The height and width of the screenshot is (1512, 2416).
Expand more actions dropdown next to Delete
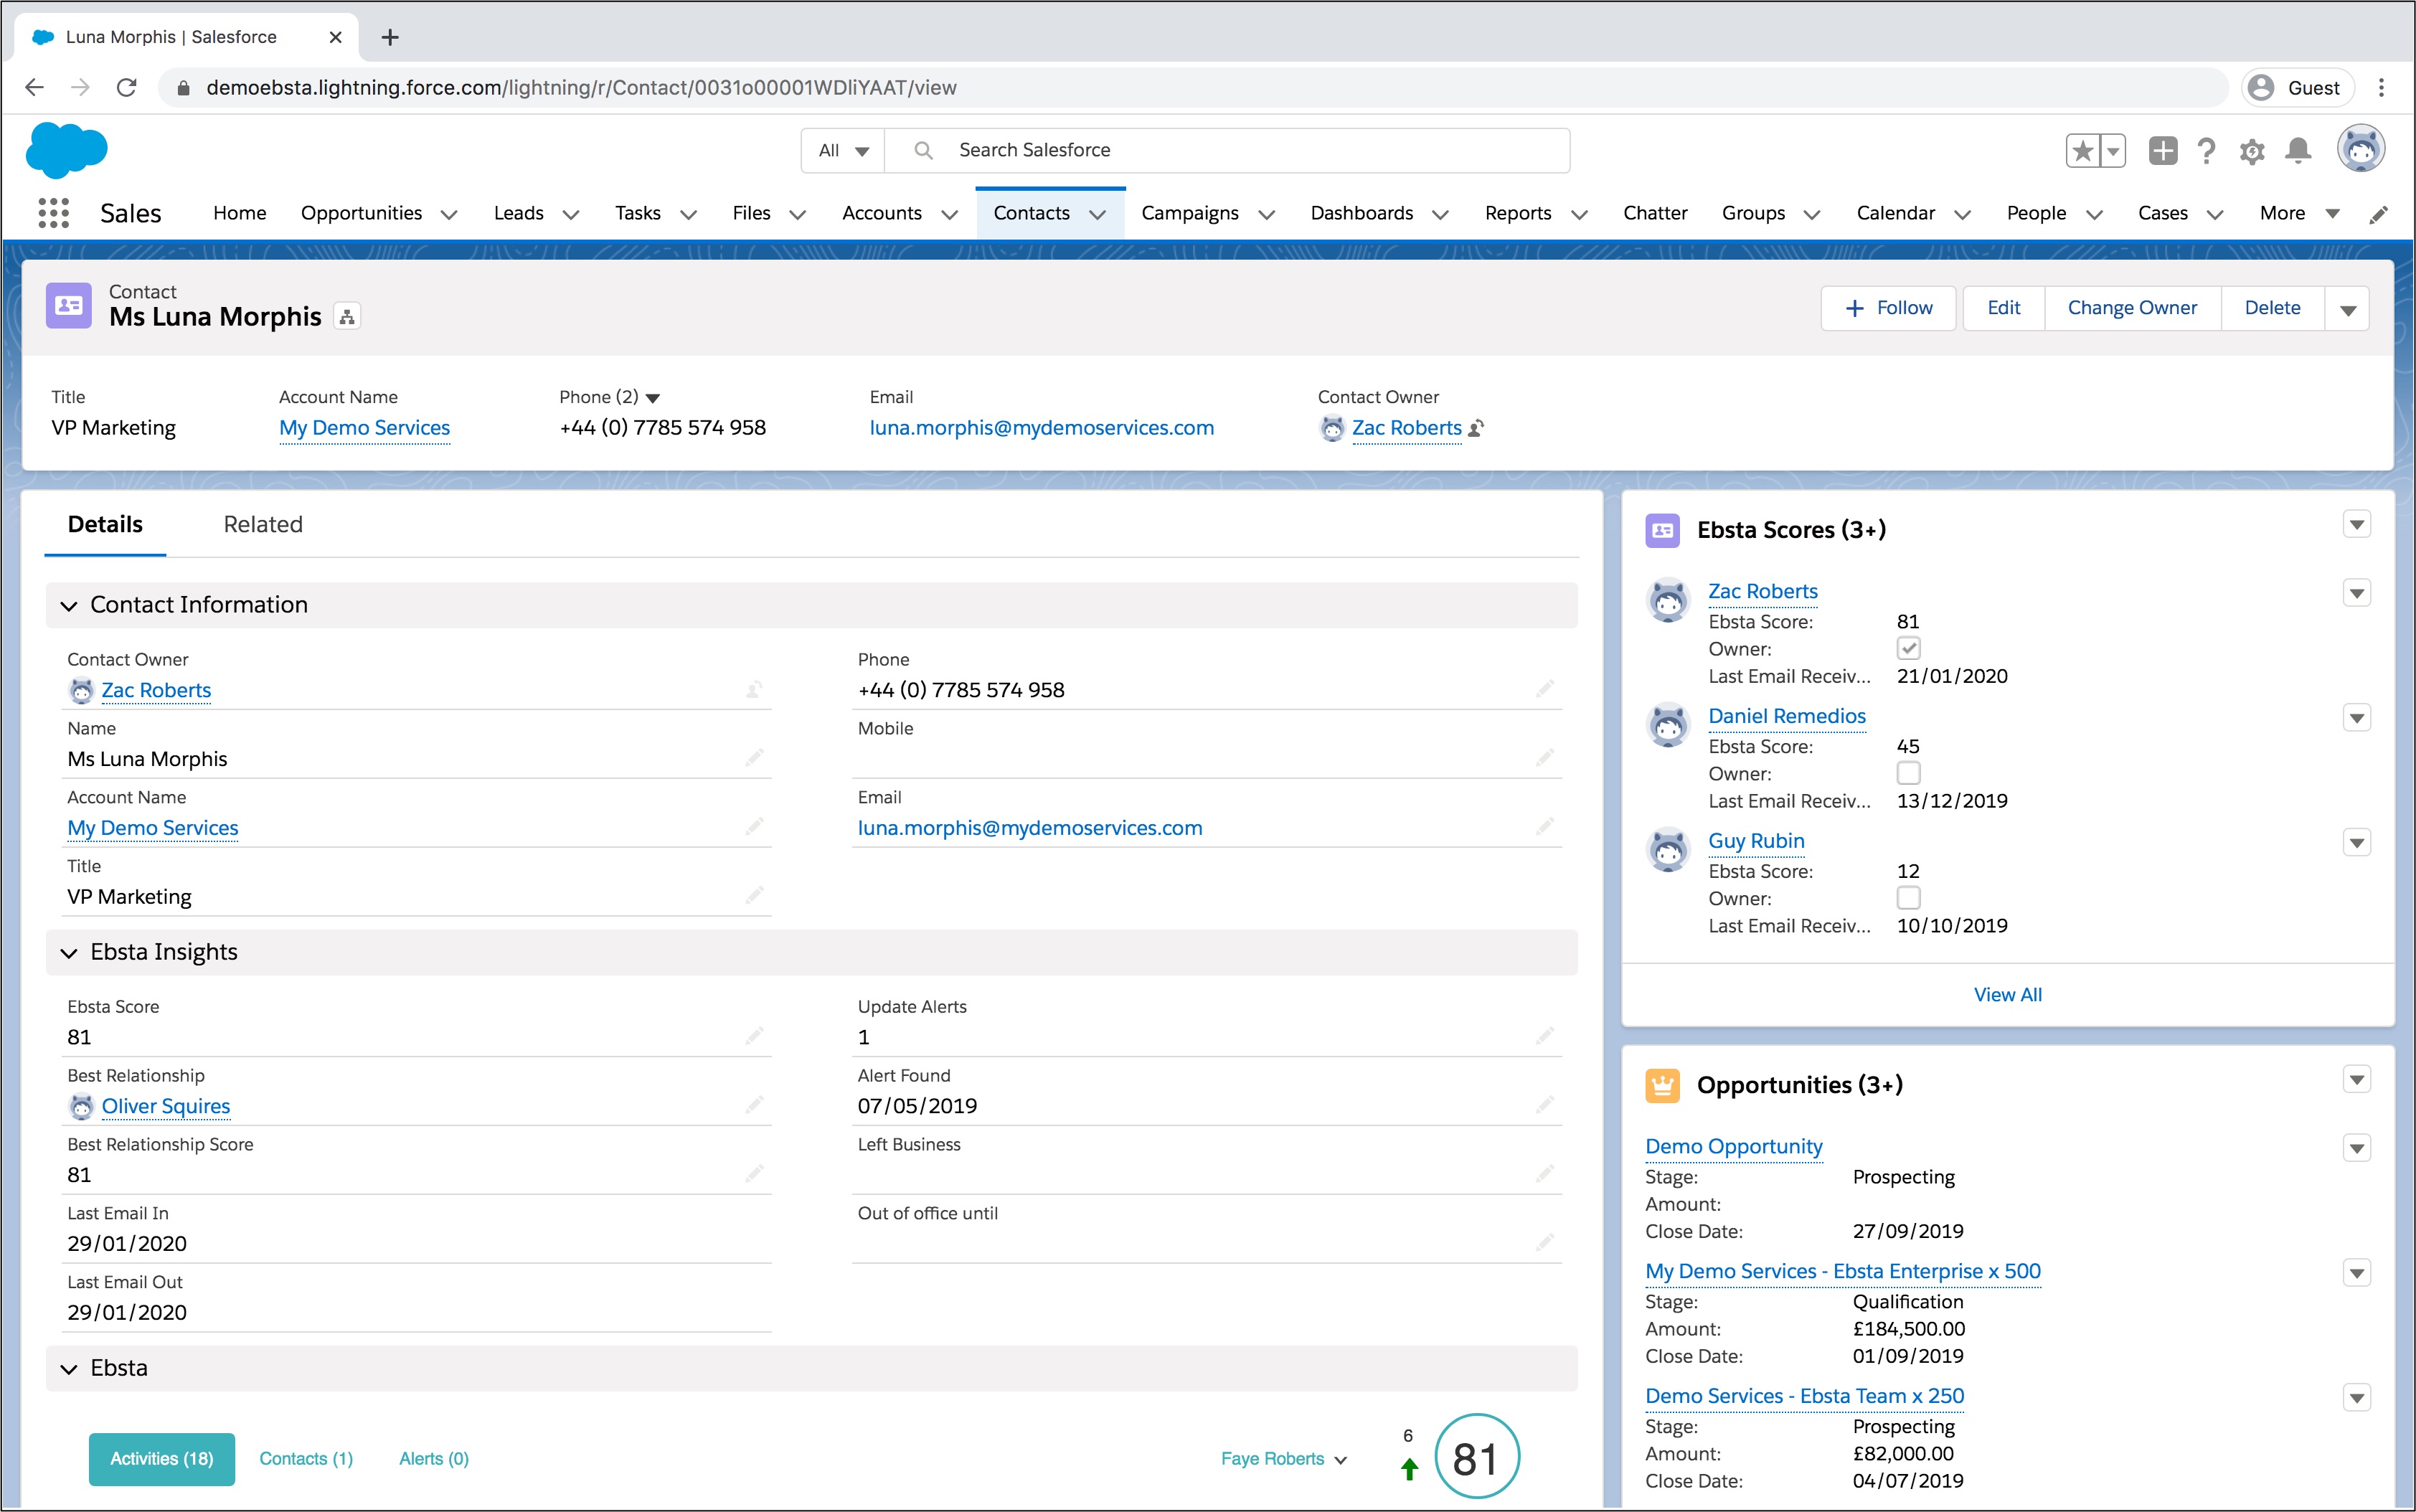pyautogui.click(x=2348, y=309)
